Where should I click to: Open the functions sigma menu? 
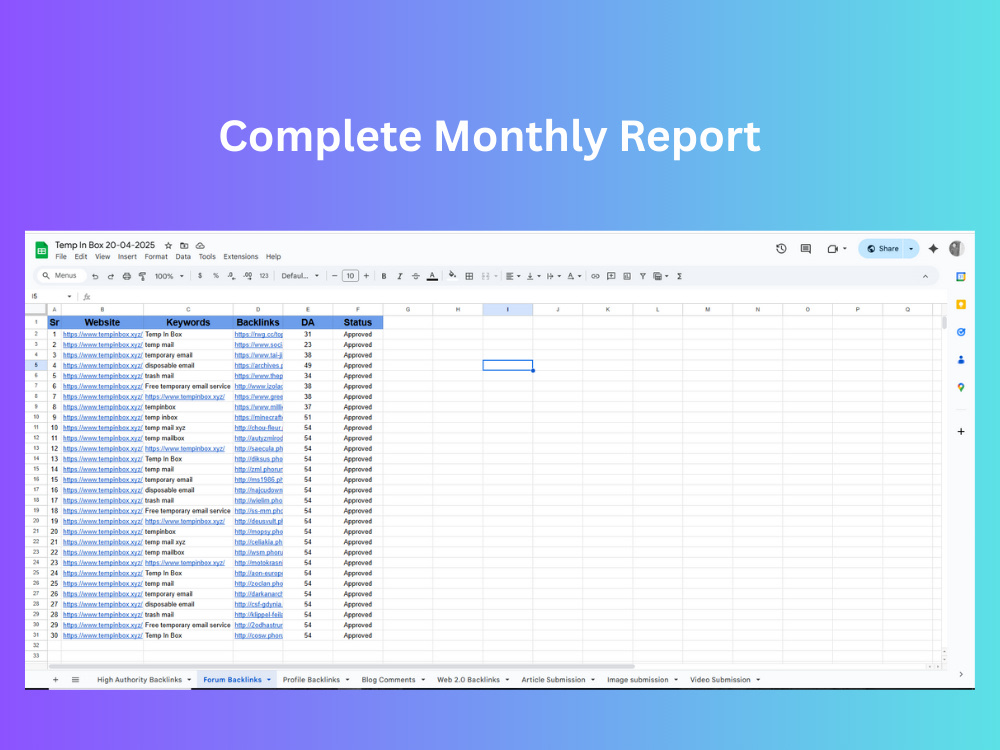(x=680, y=276)
